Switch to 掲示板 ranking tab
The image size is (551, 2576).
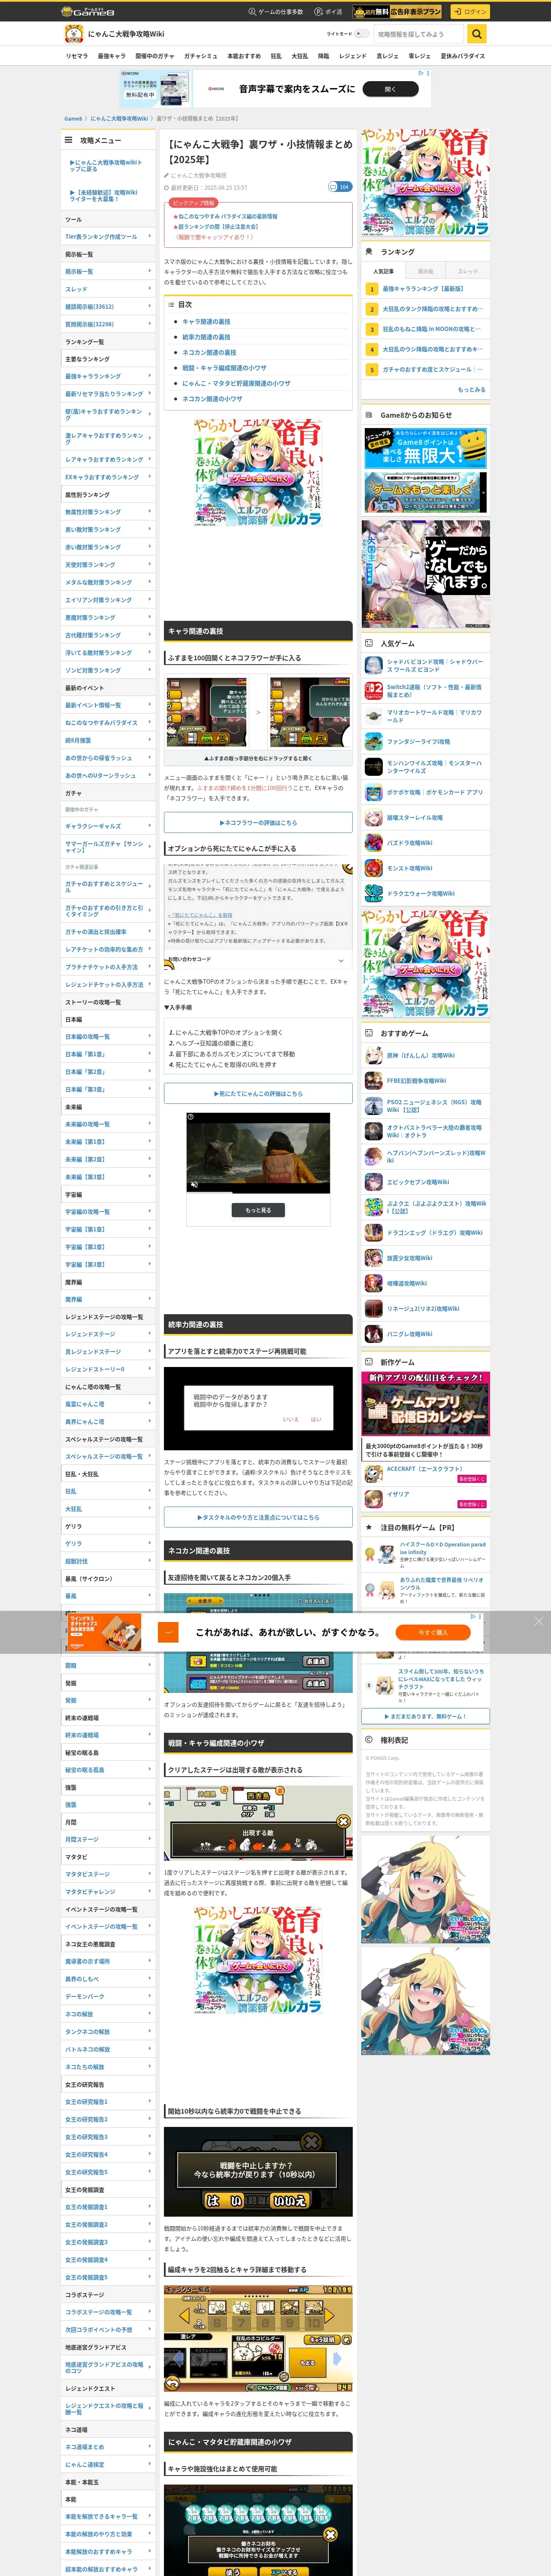(426, 271)
